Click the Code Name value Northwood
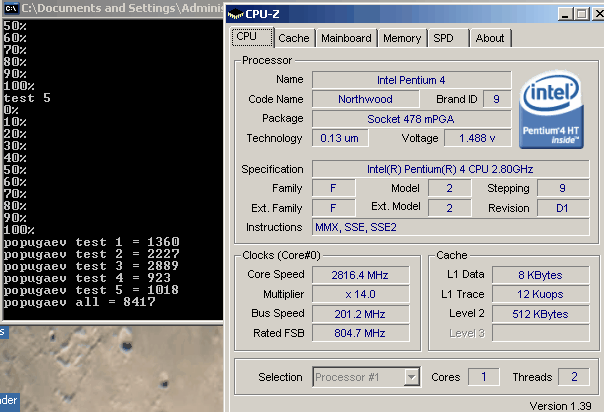Image resolution: width=604 pixels, height=412 pixels. click(365, 99)
